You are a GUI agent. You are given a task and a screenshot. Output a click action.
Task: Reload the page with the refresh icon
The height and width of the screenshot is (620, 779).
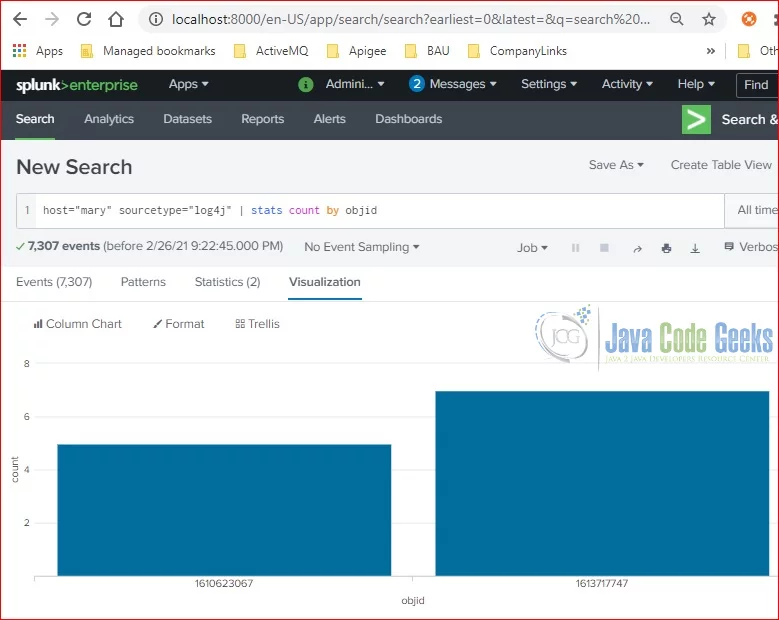pyautogui.click(x=84, y=19)
